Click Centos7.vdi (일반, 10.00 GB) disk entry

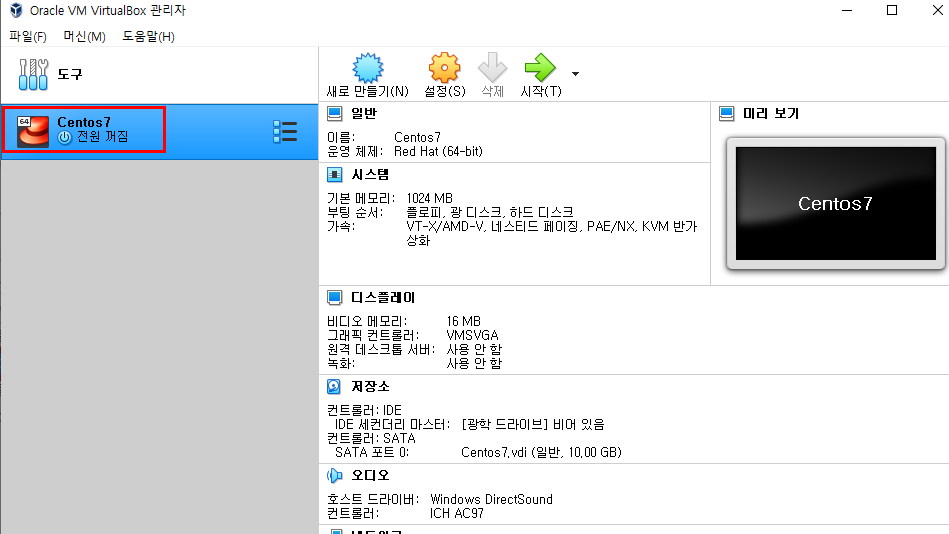(541, 452)
